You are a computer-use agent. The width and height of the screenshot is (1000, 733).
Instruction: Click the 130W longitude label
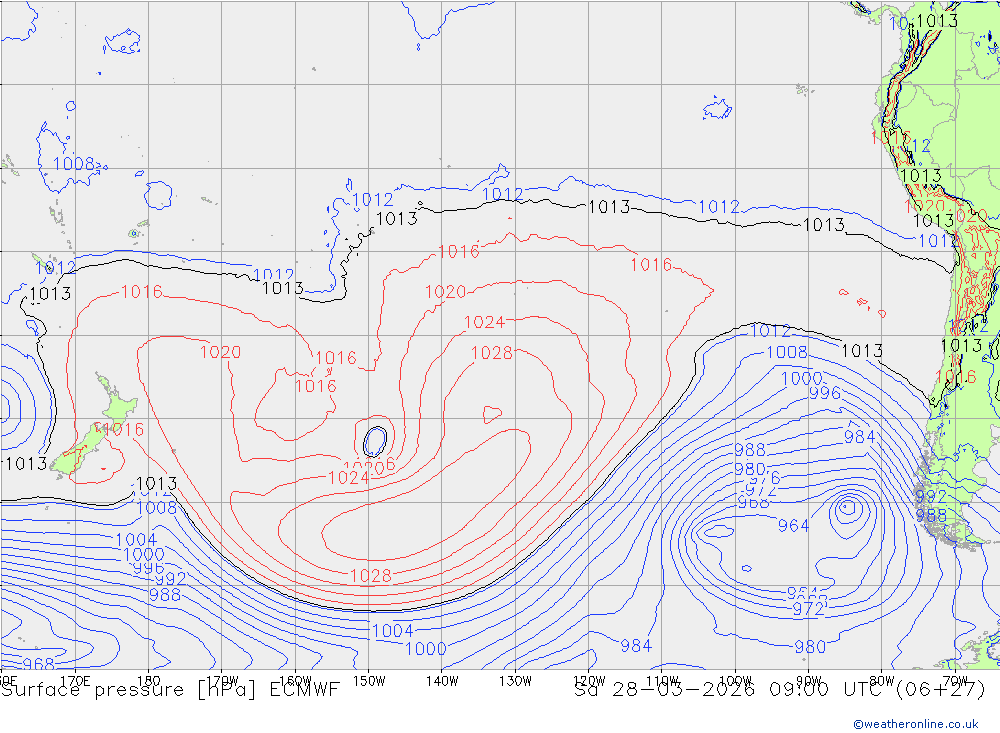pyautogui.click(x=515, y=681)
